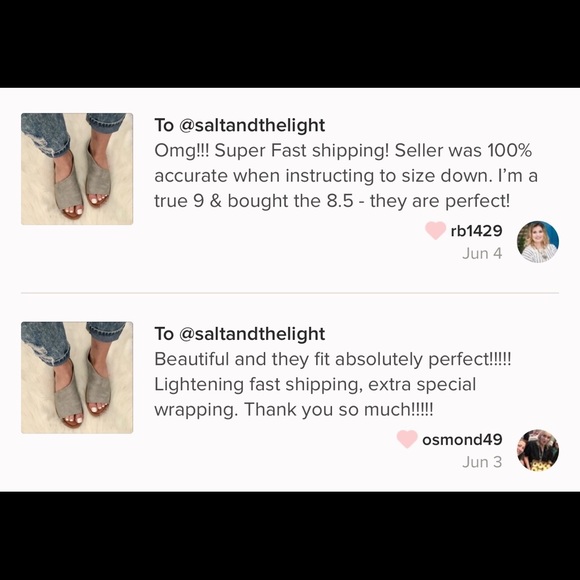Open osmond49's round profile avatar

click(537, 450)
